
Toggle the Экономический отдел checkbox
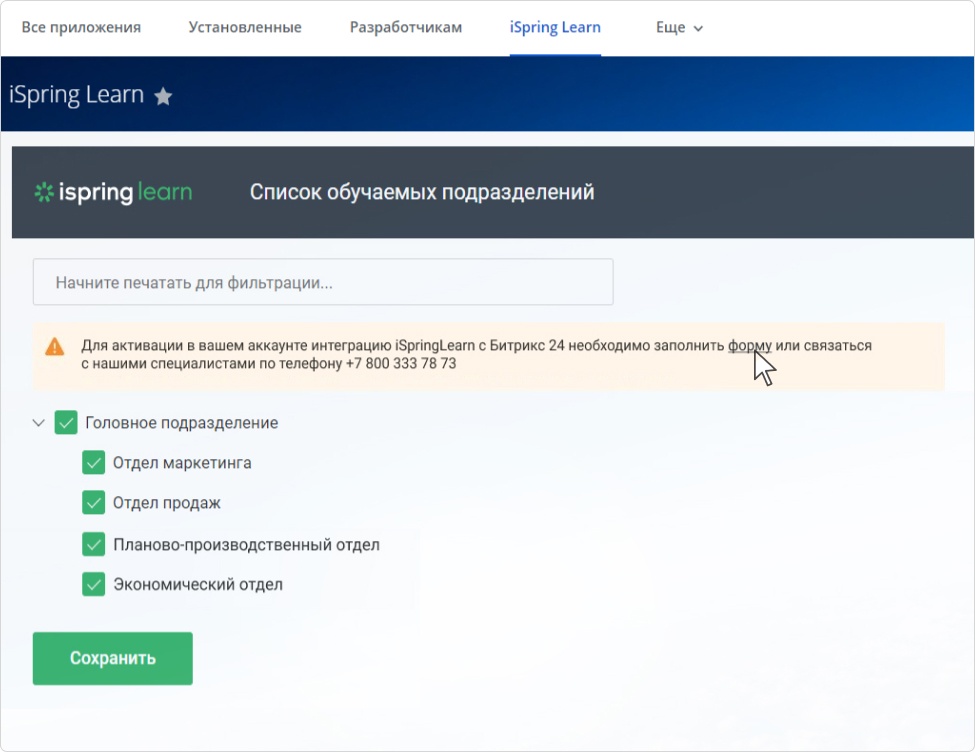(x=93, y=585)
